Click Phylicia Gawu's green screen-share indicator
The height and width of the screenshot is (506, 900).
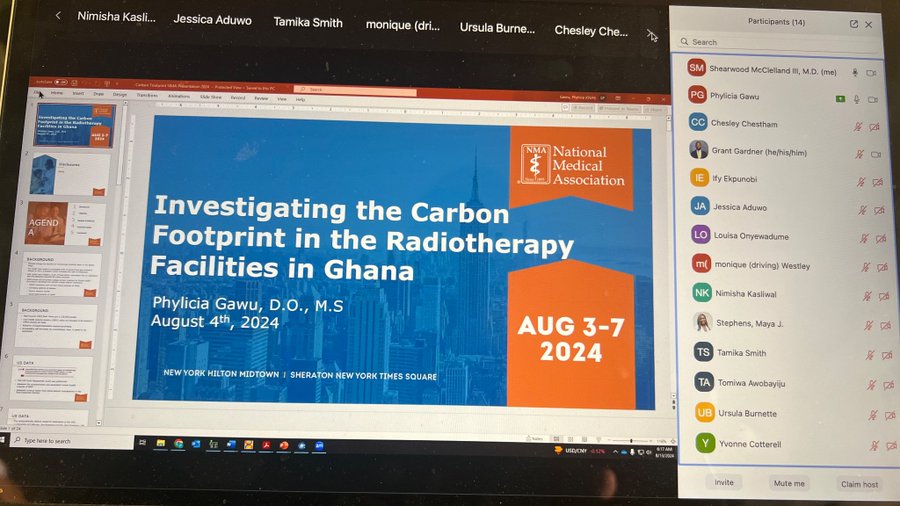840,99
